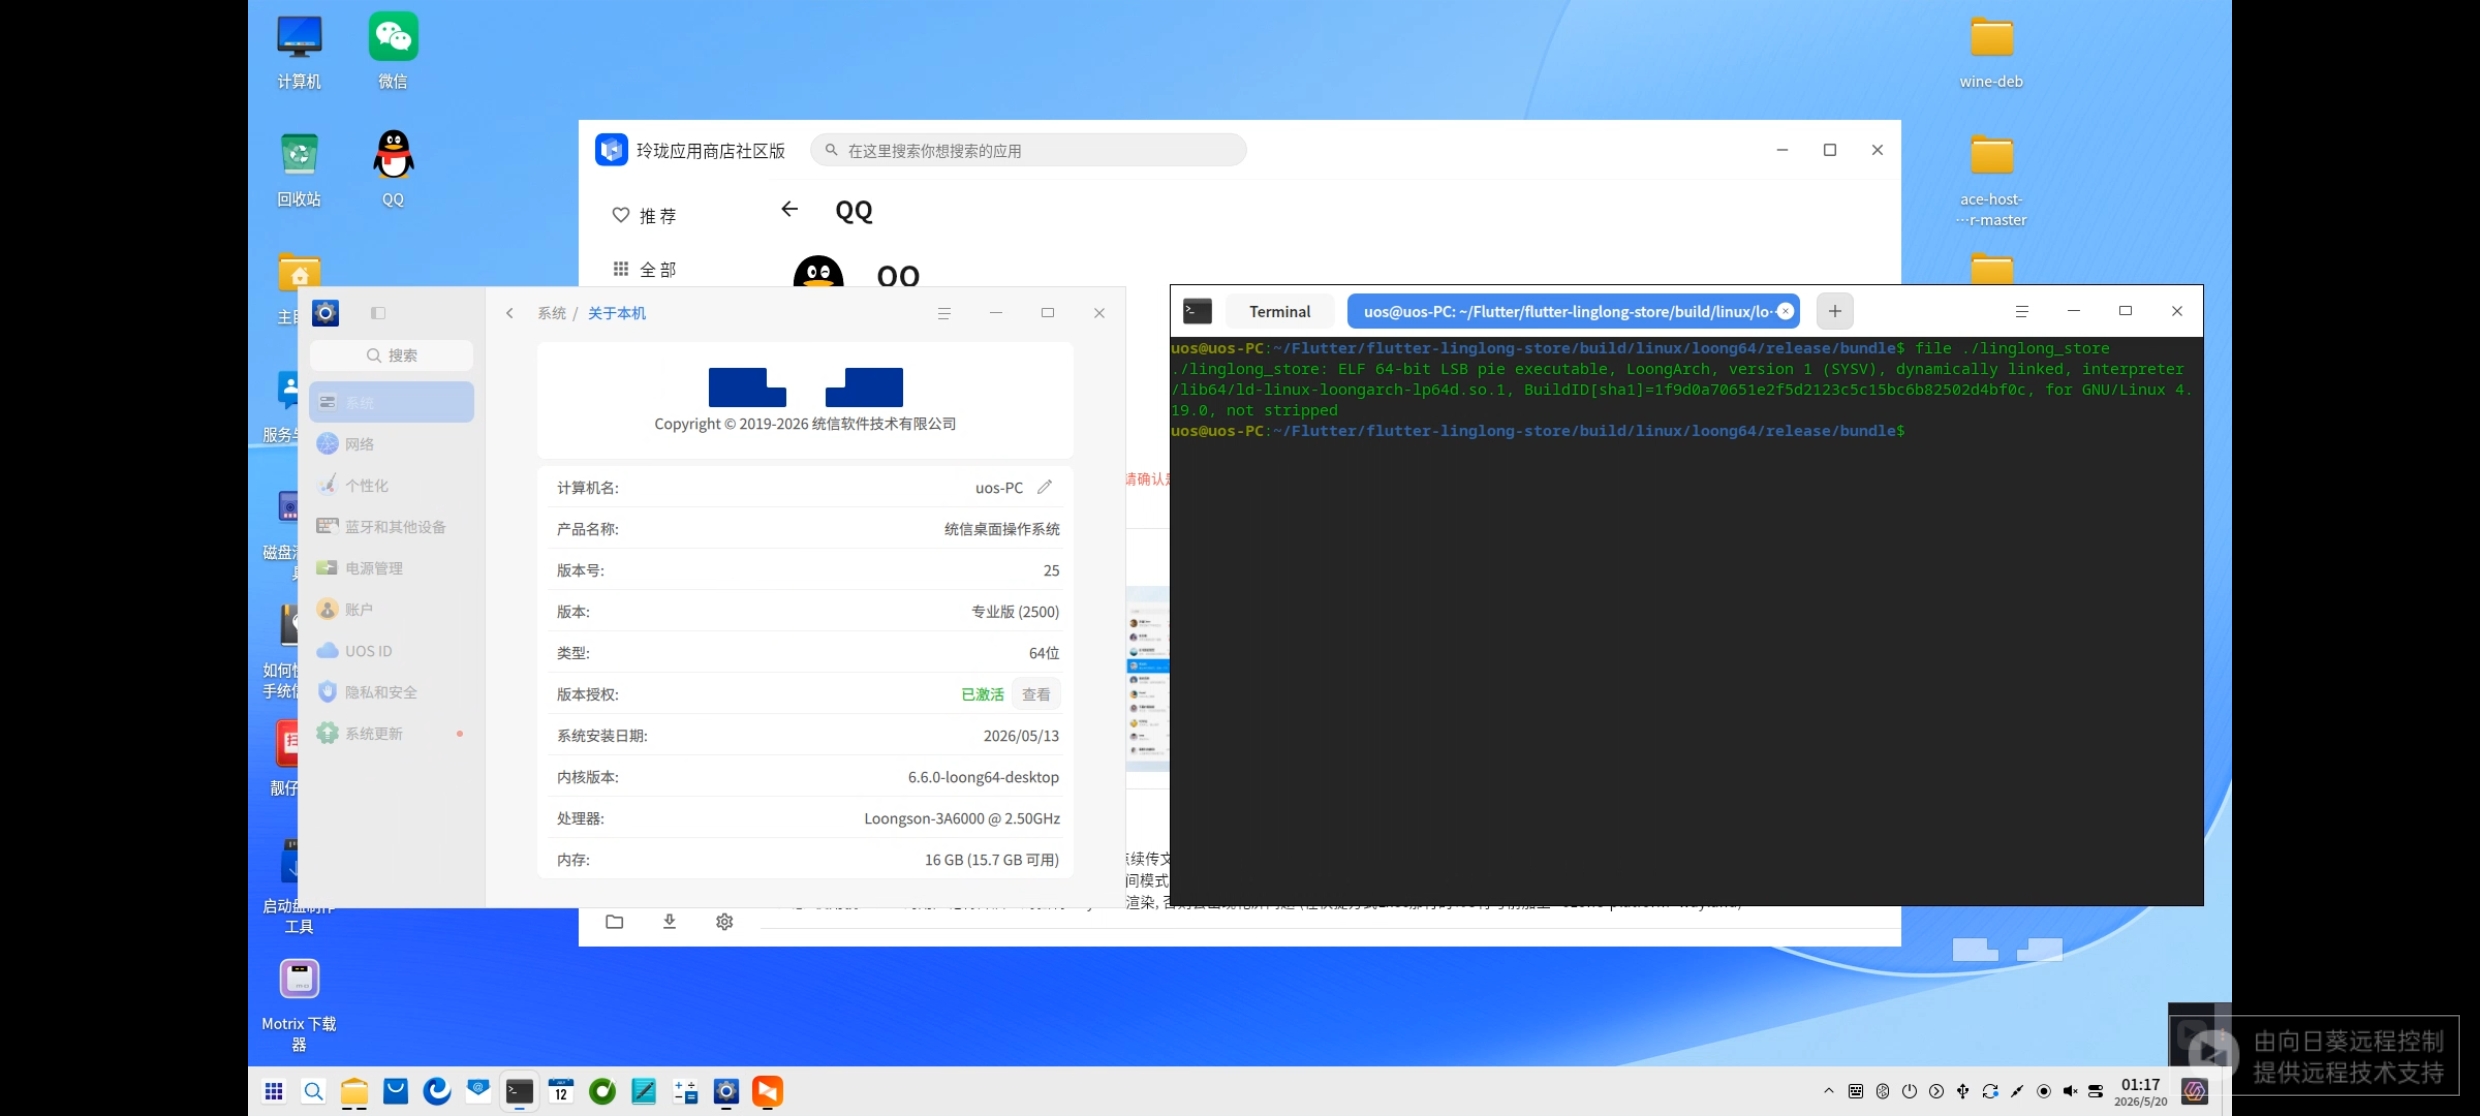This screenshot has width=2480, height=1116.
Task: Select 电源管理 in the Control Center sidebar
Action: point(392,567)
